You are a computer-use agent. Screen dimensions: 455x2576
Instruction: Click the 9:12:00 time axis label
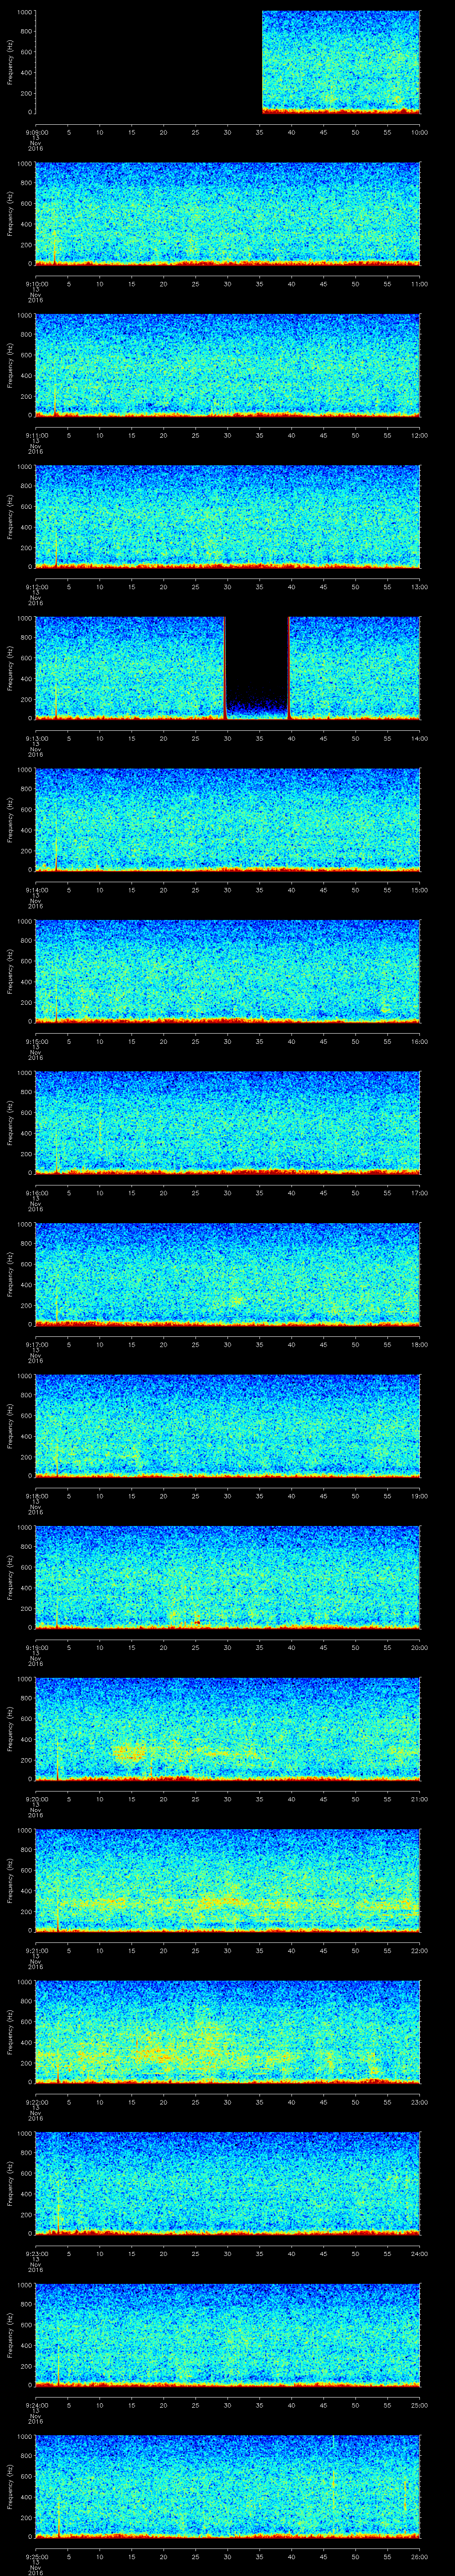pos(36,586)
